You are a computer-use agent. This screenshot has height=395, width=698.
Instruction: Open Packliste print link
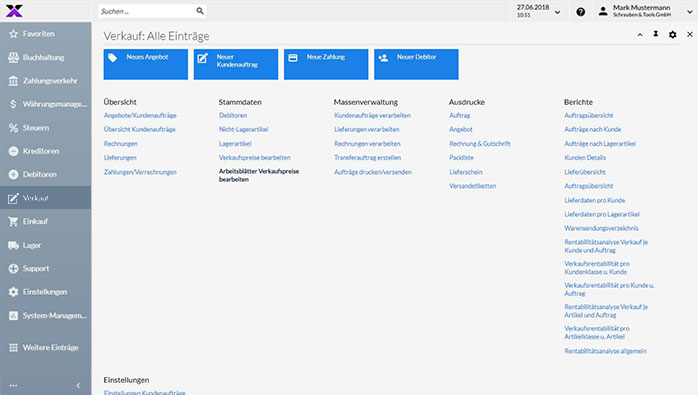462,158
